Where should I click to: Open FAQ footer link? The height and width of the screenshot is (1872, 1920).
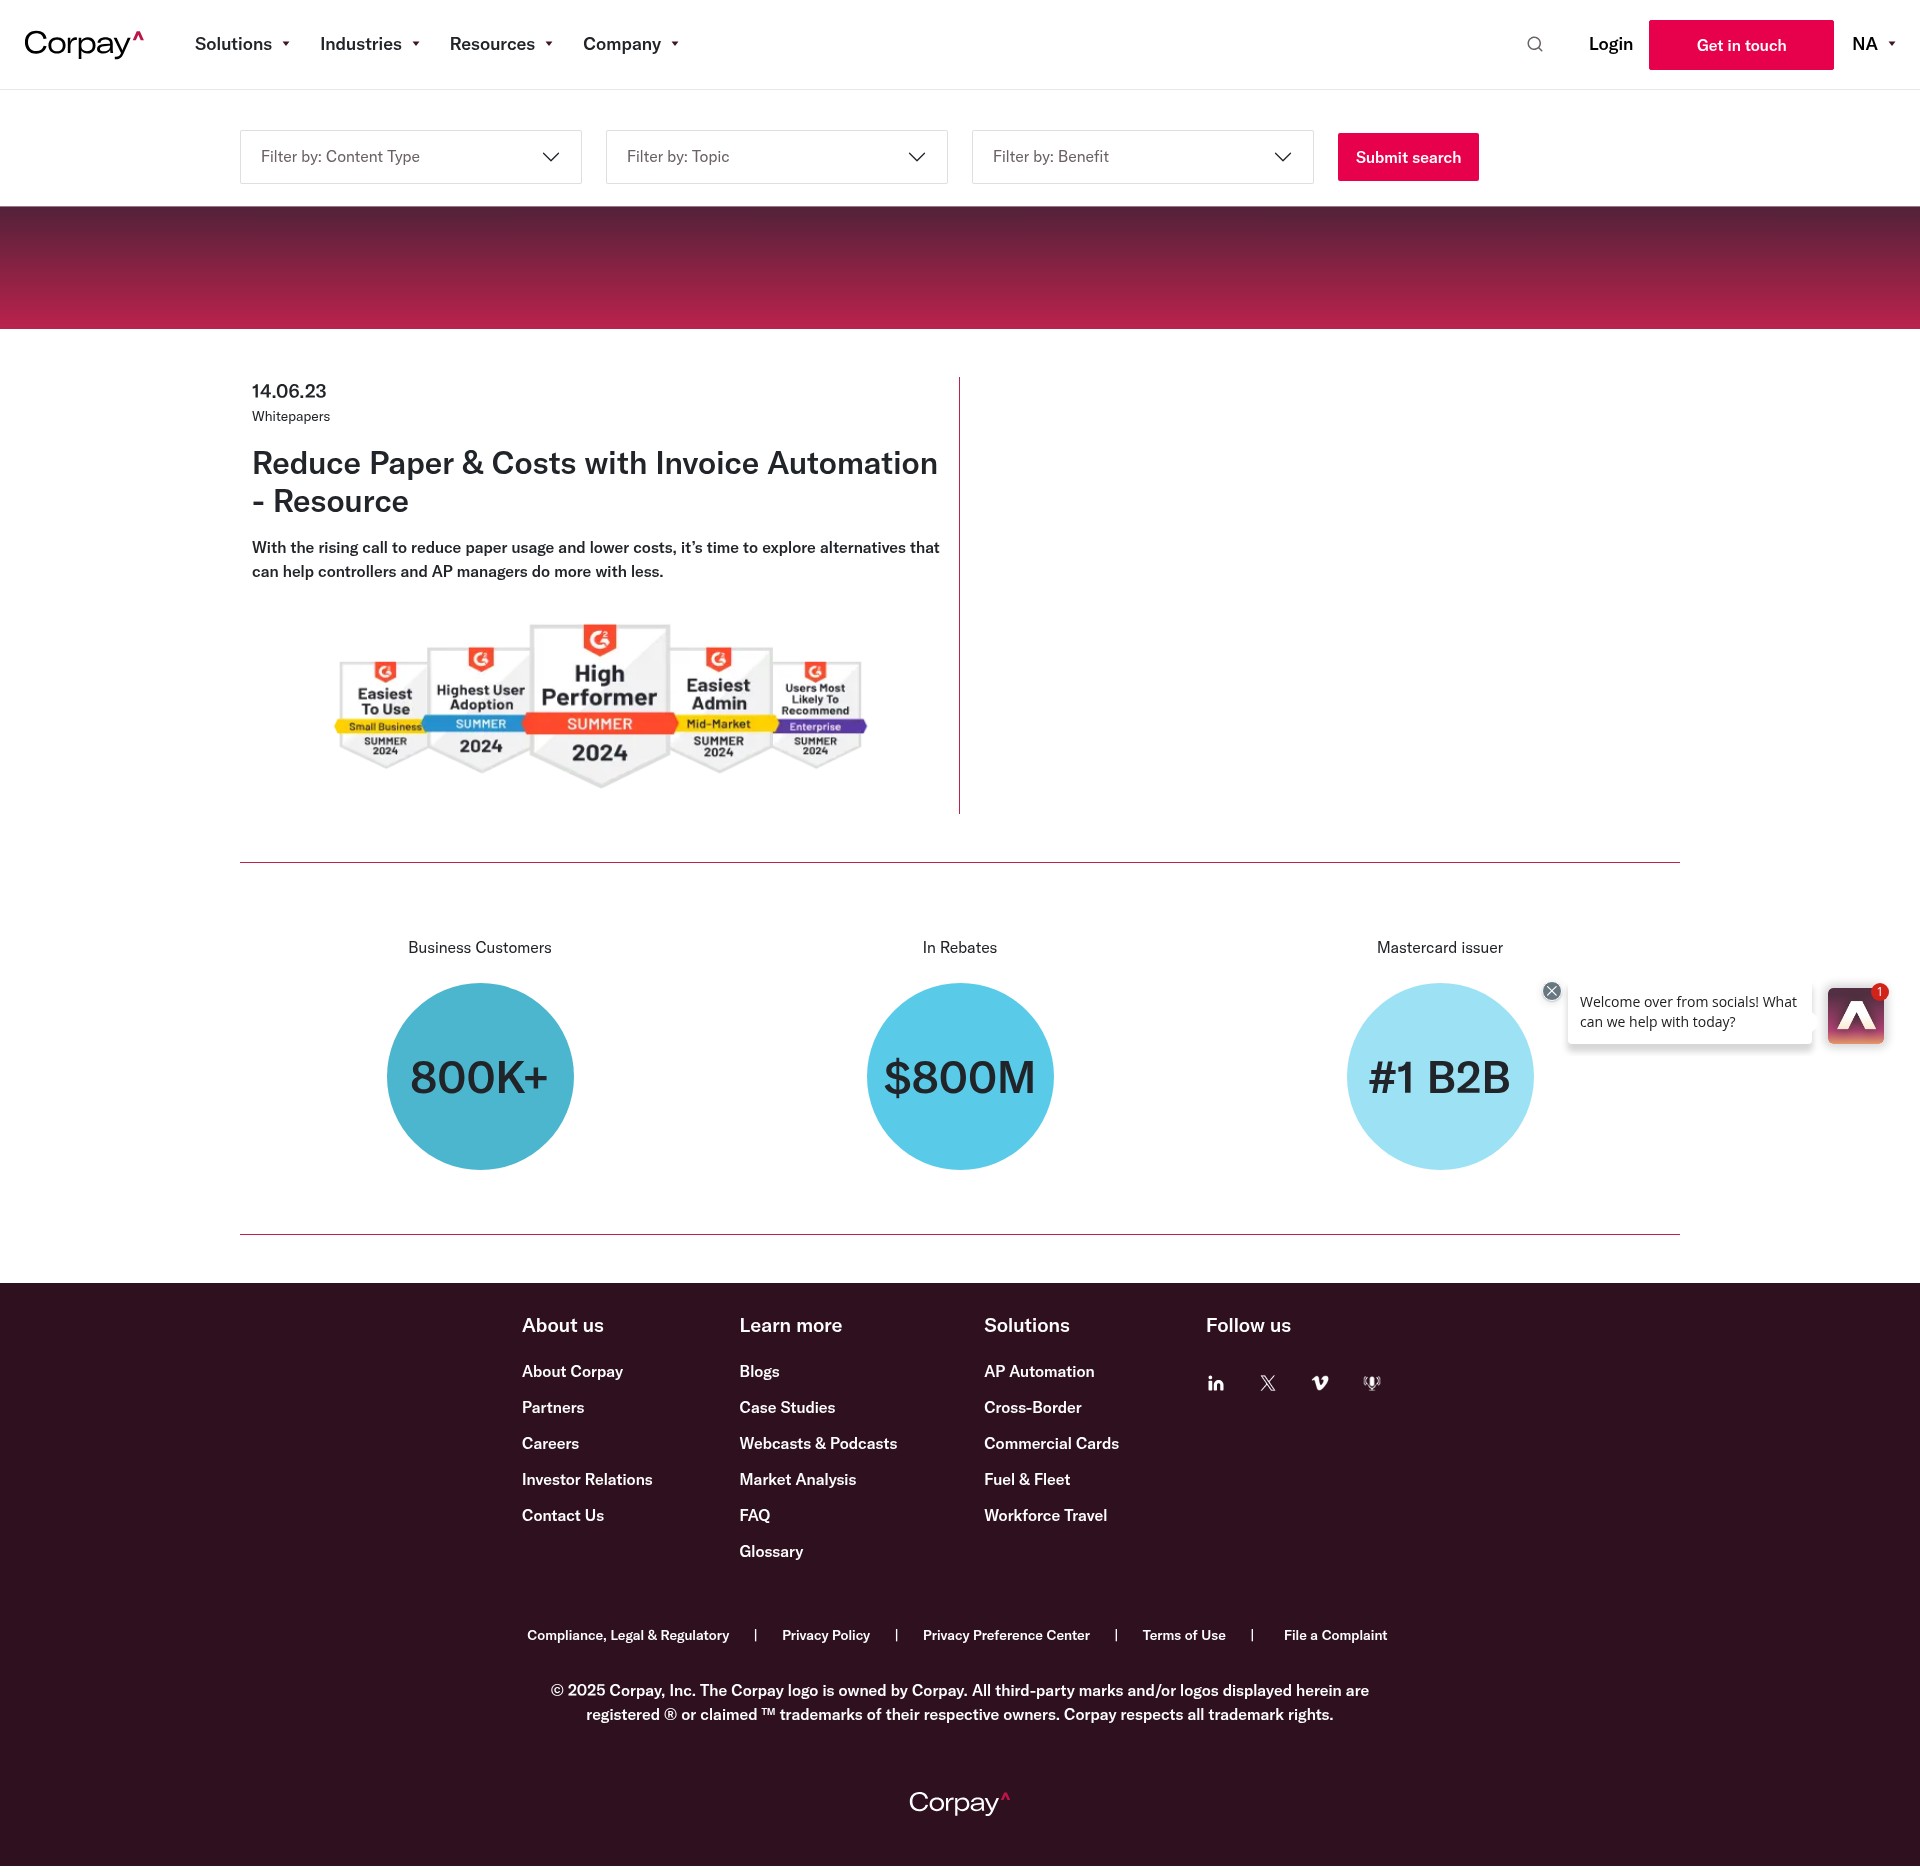coord(755,1515)
